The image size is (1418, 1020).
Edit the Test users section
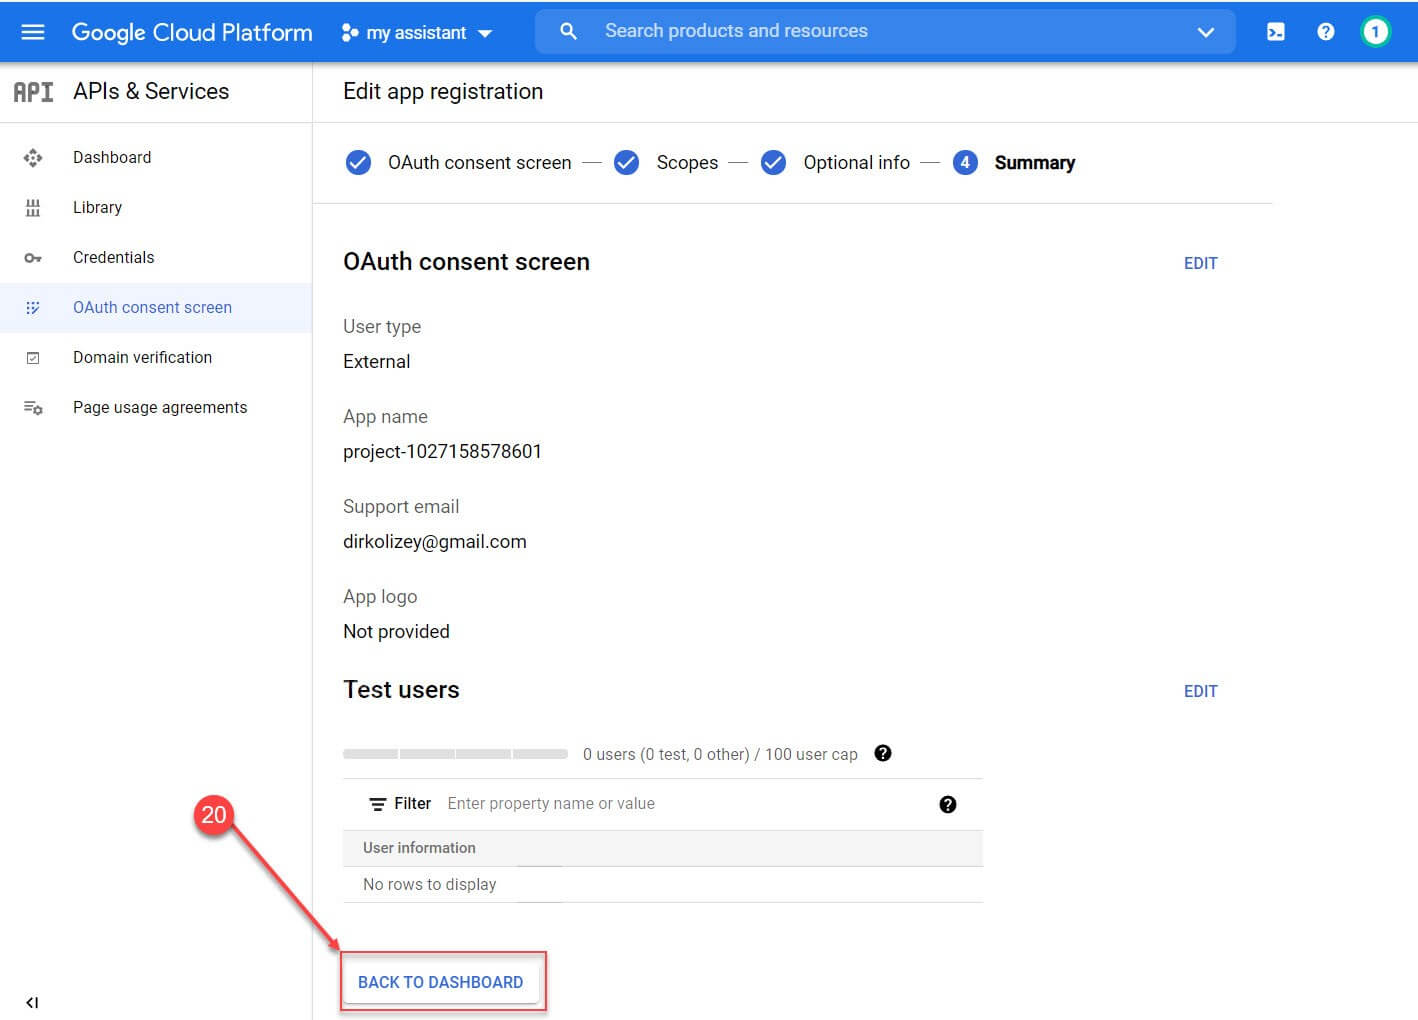pos(1200,691)
